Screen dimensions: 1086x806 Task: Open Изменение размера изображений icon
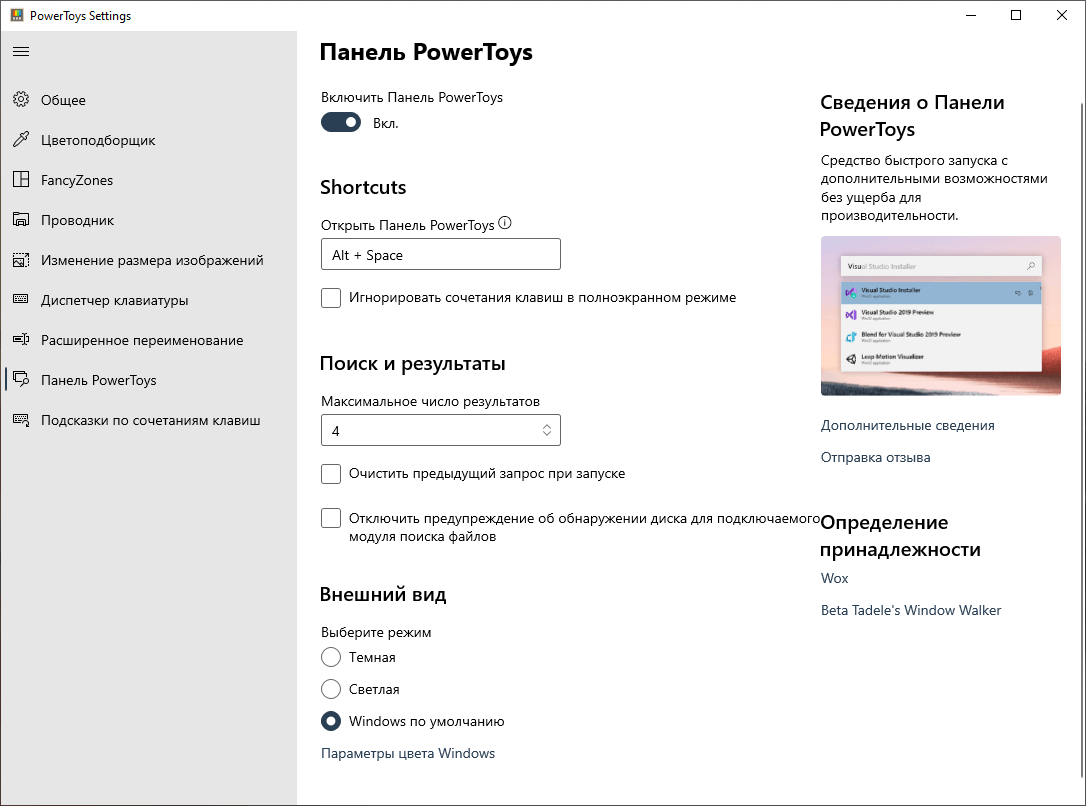pyautogui.click(x=21, y=260)
